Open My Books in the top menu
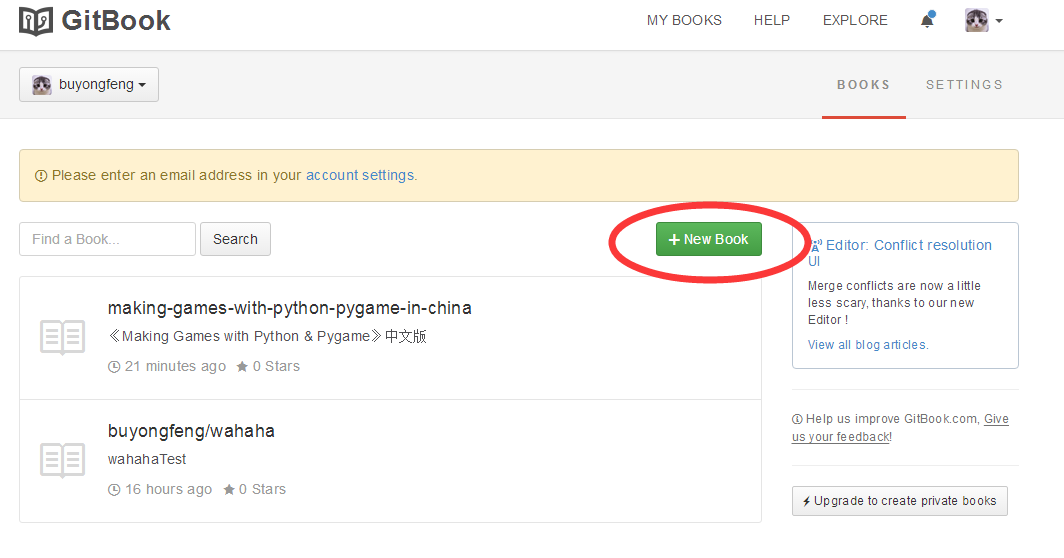This screenshot has height=558, width=1064. tap(684, 20)
